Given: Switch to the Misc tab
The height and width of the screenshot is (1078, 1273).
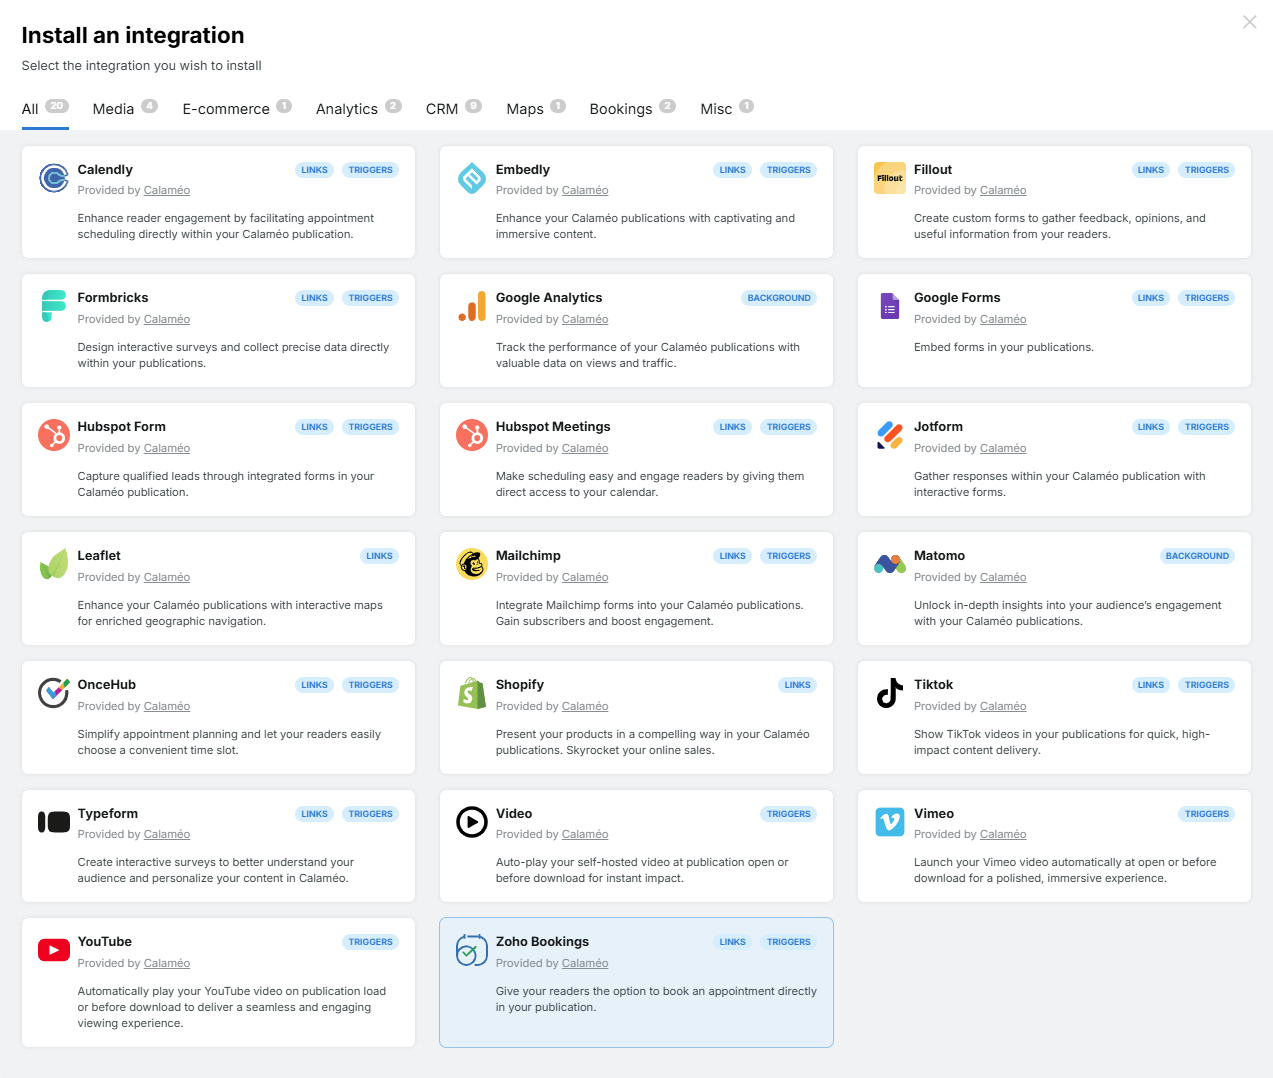Looking at the screenshot, I should [x=727, y=108].
